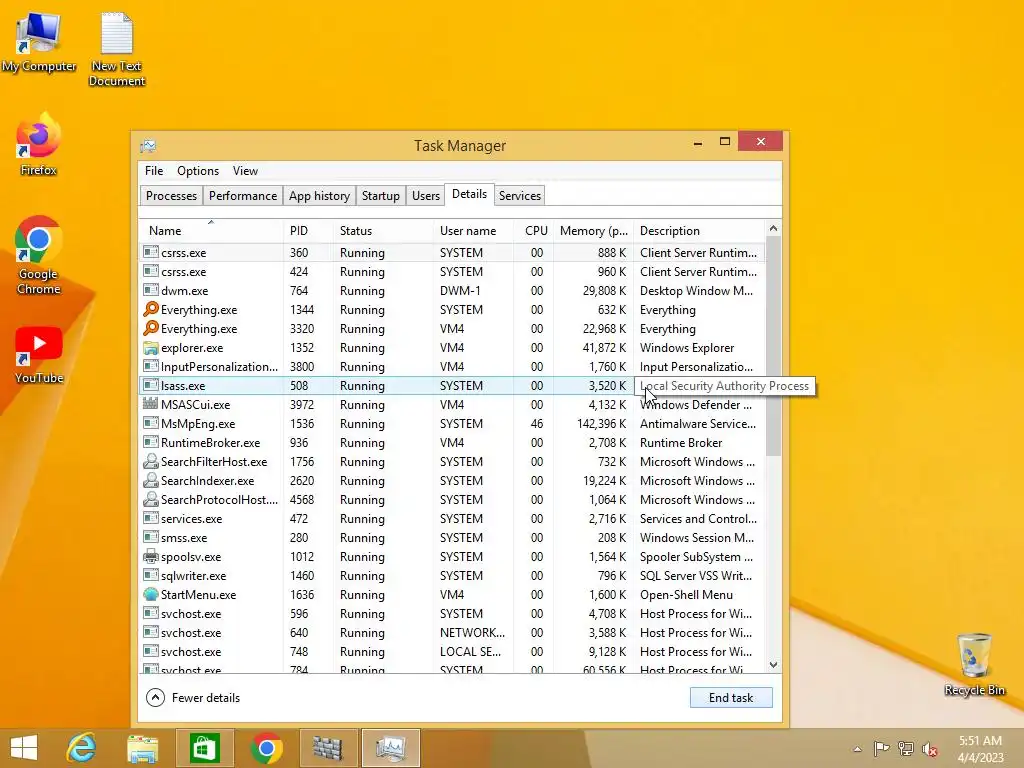Click the scrollbar down arrow
Viewport: 1024px width, 768px height.
tap(773, 665)
